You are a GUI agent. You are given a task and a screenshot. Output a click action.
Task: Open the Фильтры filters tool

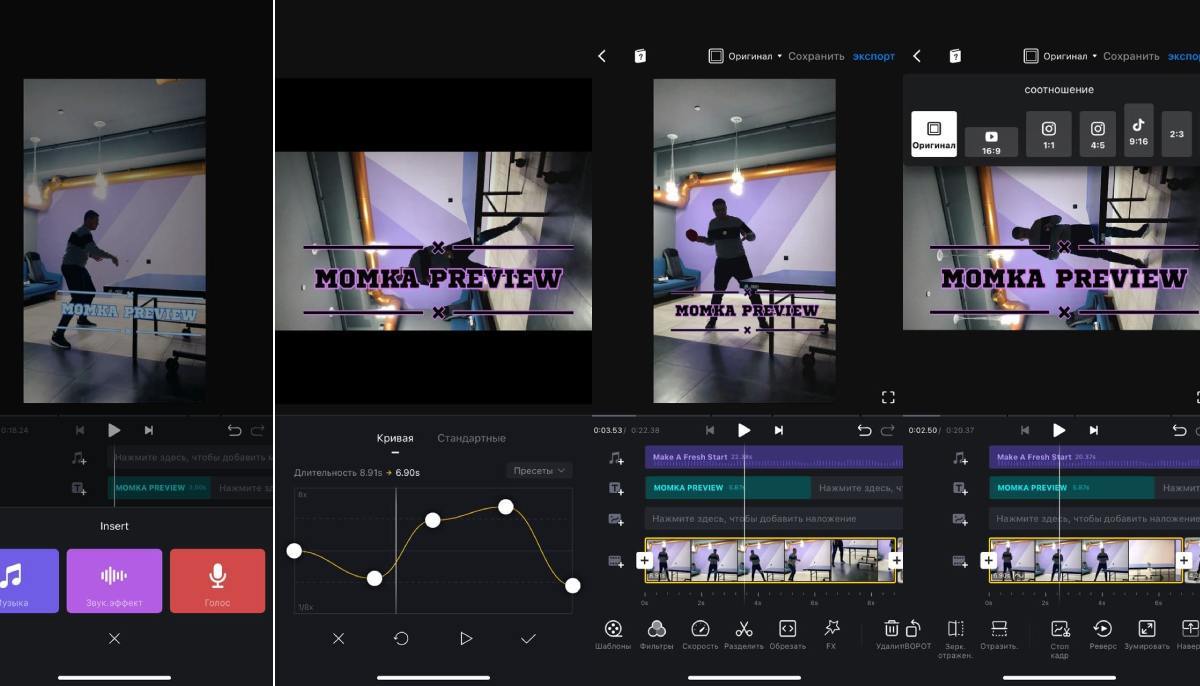tap(657, 630)
